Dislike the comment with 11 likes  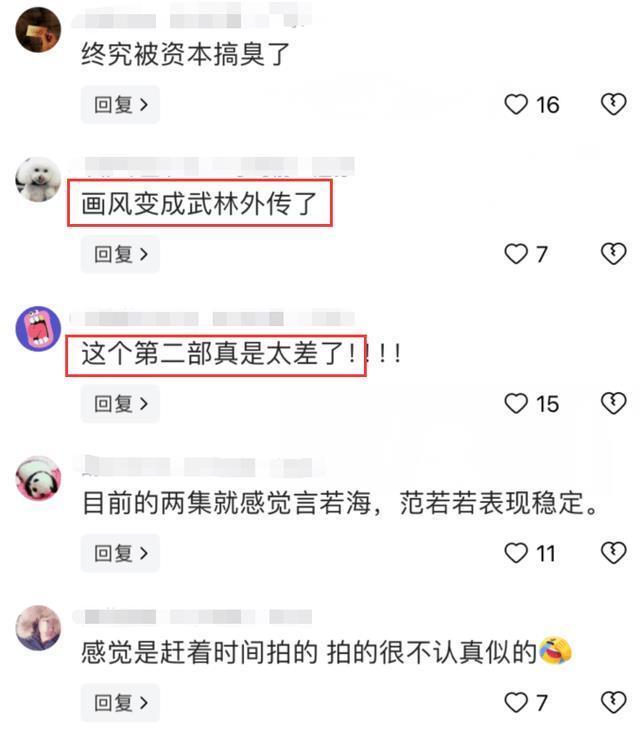[x=613, y=553]
